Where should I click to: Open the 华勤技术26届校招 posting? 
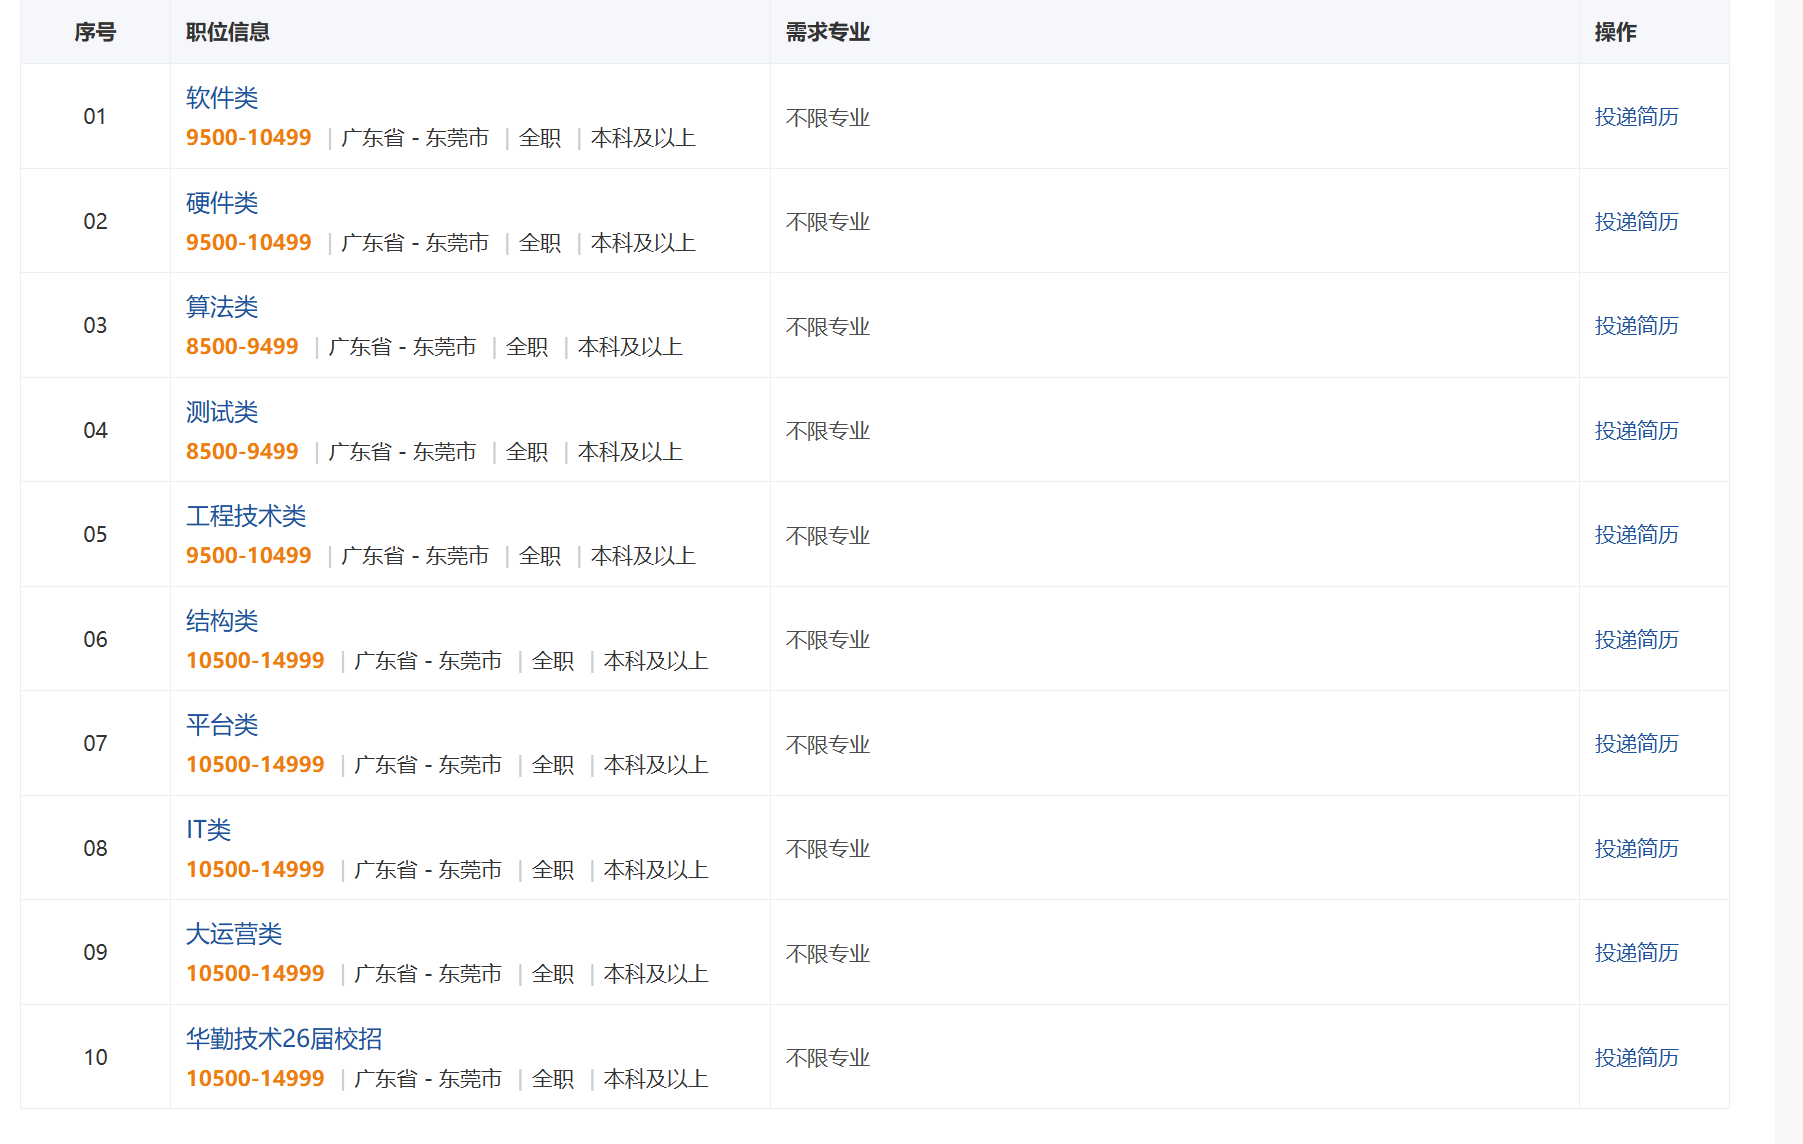pyautogui.click(x=284, y=1039)
